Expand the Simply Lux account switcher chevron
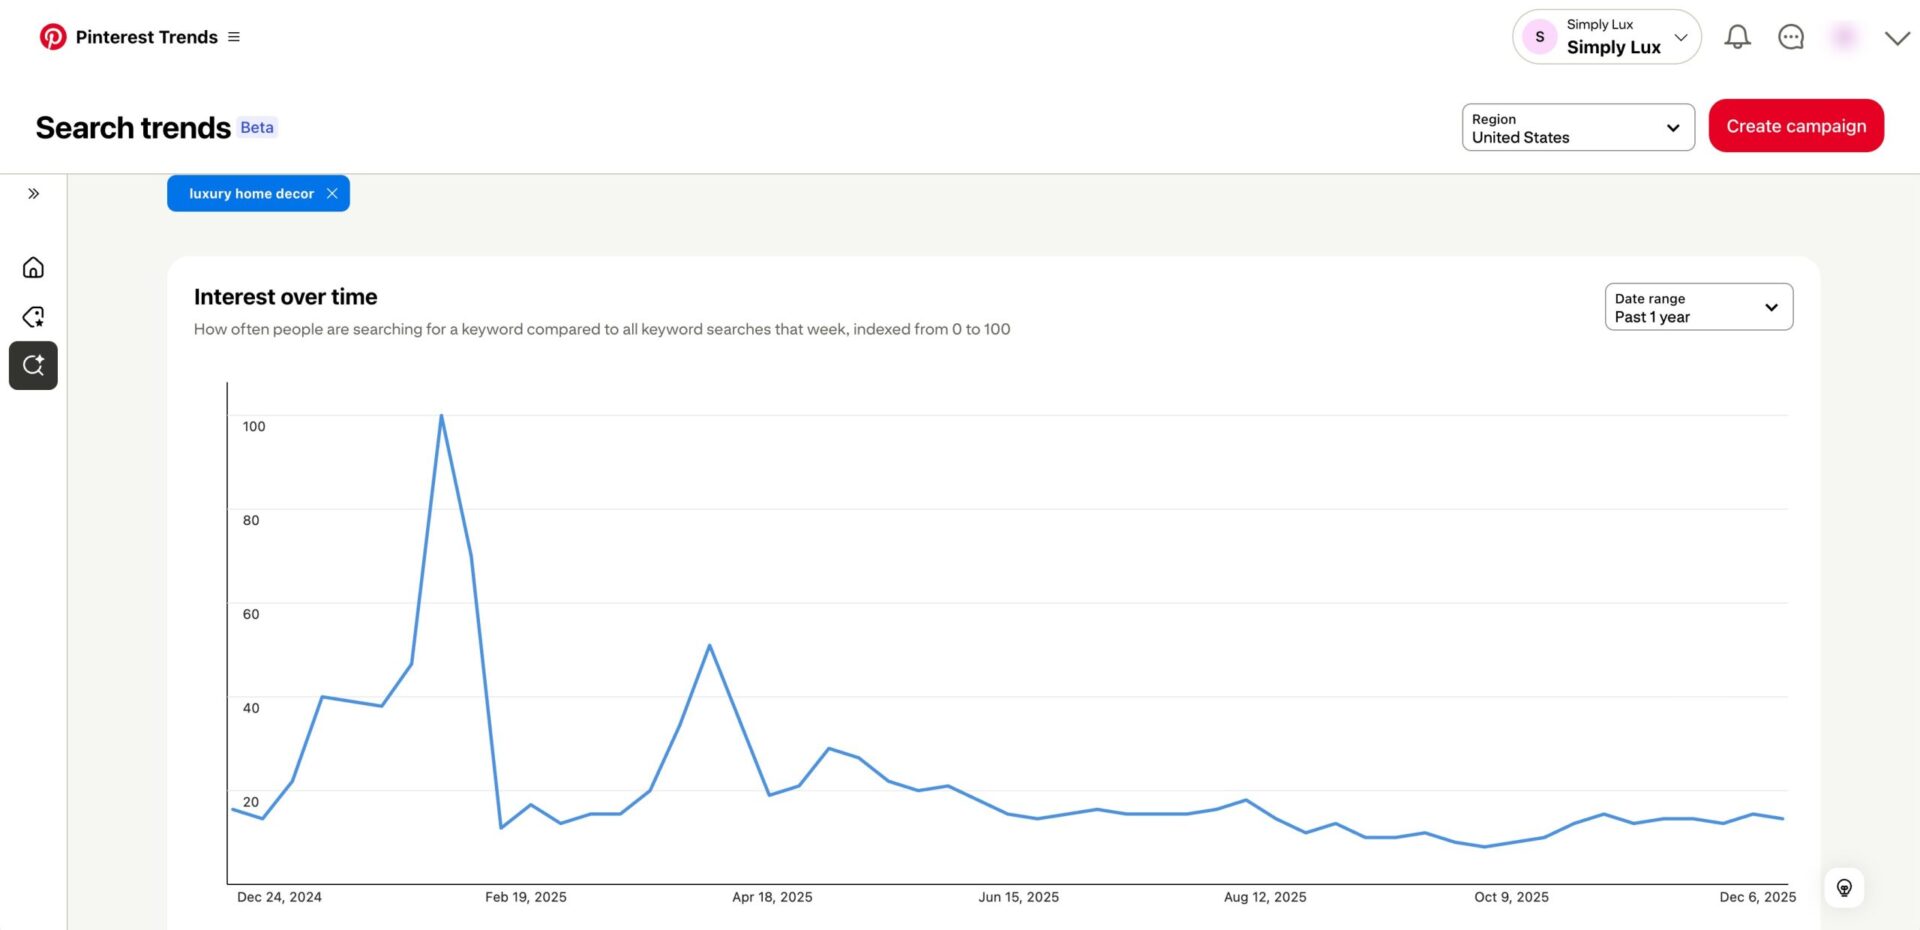Image resolution: width=1920 pixels, height=930 pixels. tap(1681, 36)
